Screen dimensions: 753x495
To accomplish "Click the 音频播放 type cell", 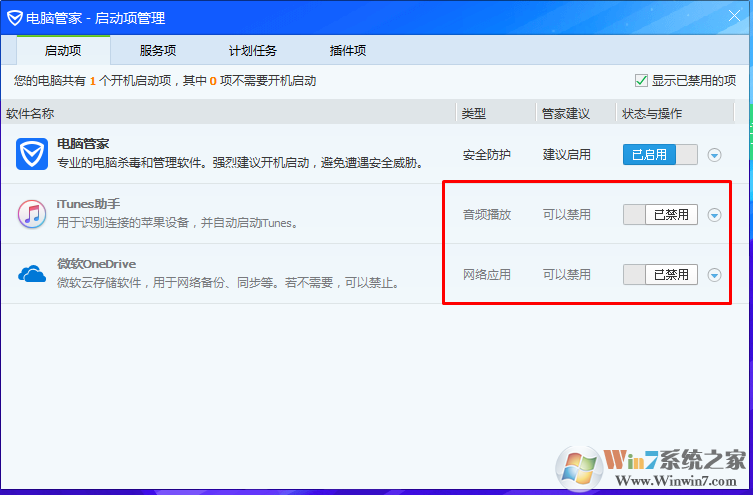I will pos(486,215).
